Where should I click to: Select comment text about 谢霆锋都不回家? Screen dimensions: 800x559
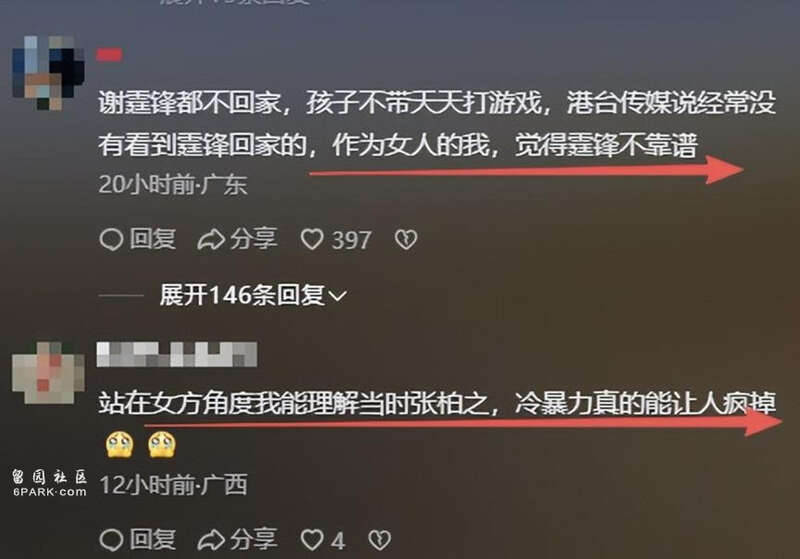(437, 124)
